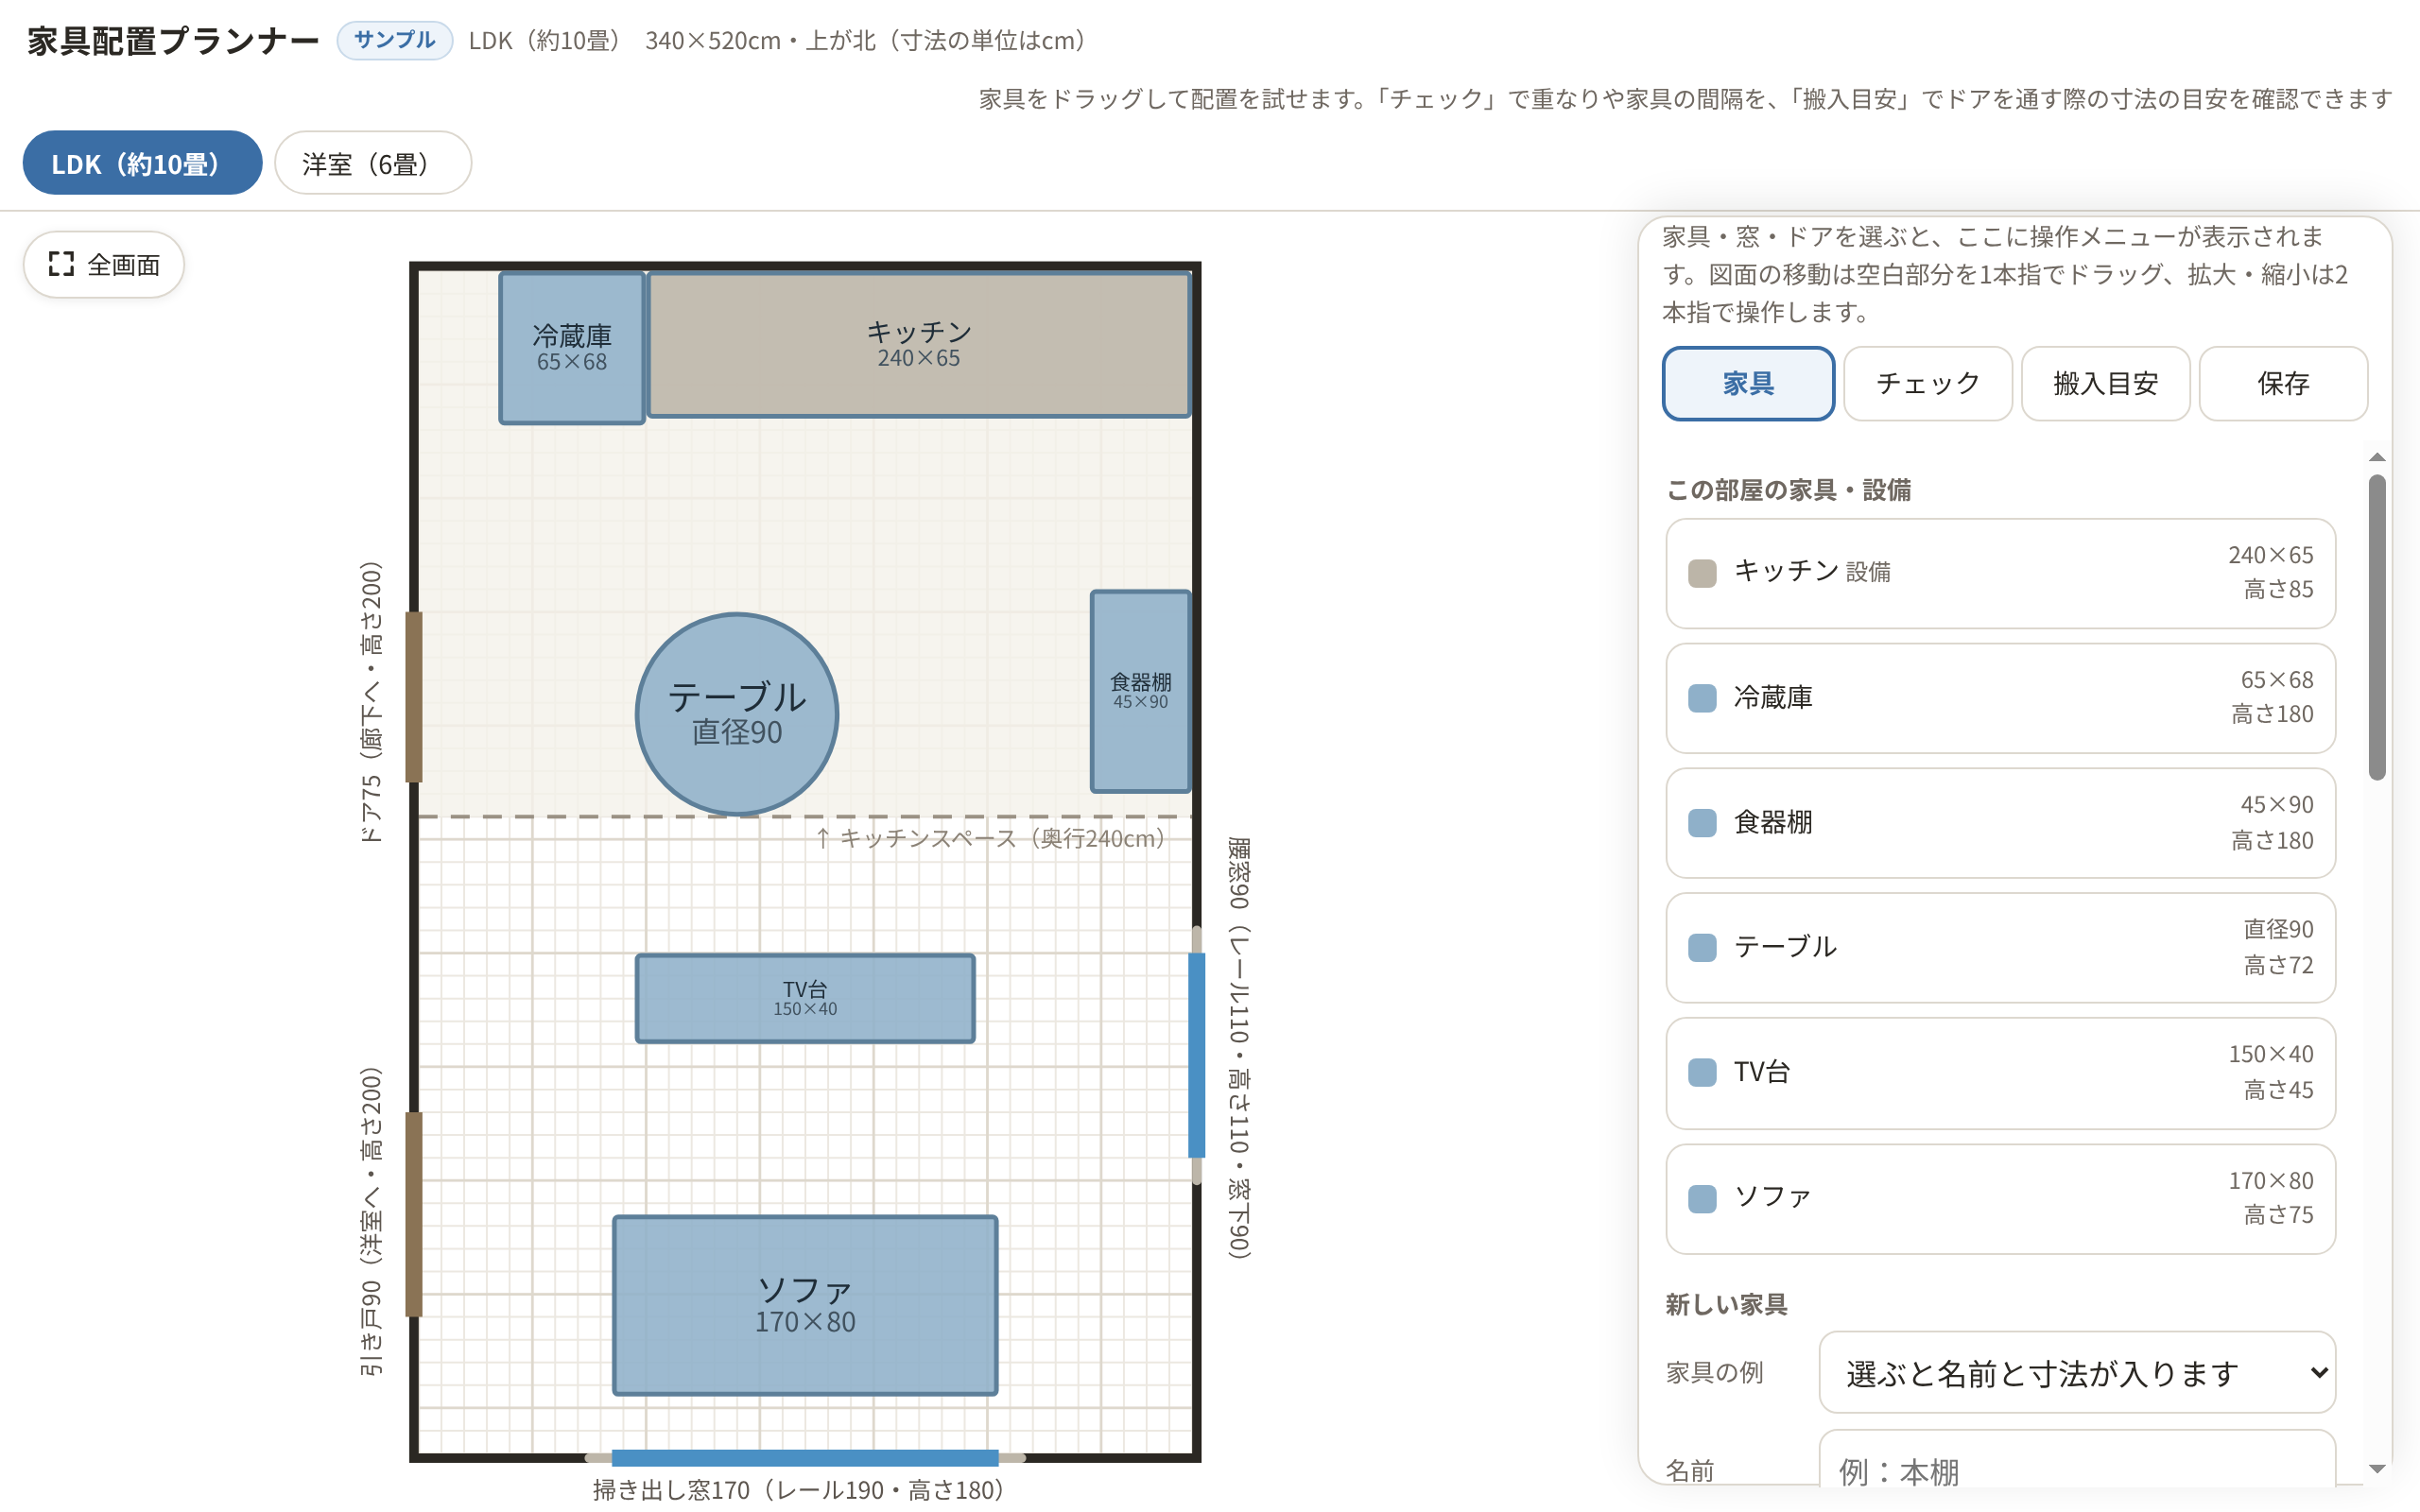
Task: Choose TV台 in the furniture list
Action: tap(2000, 1073)
